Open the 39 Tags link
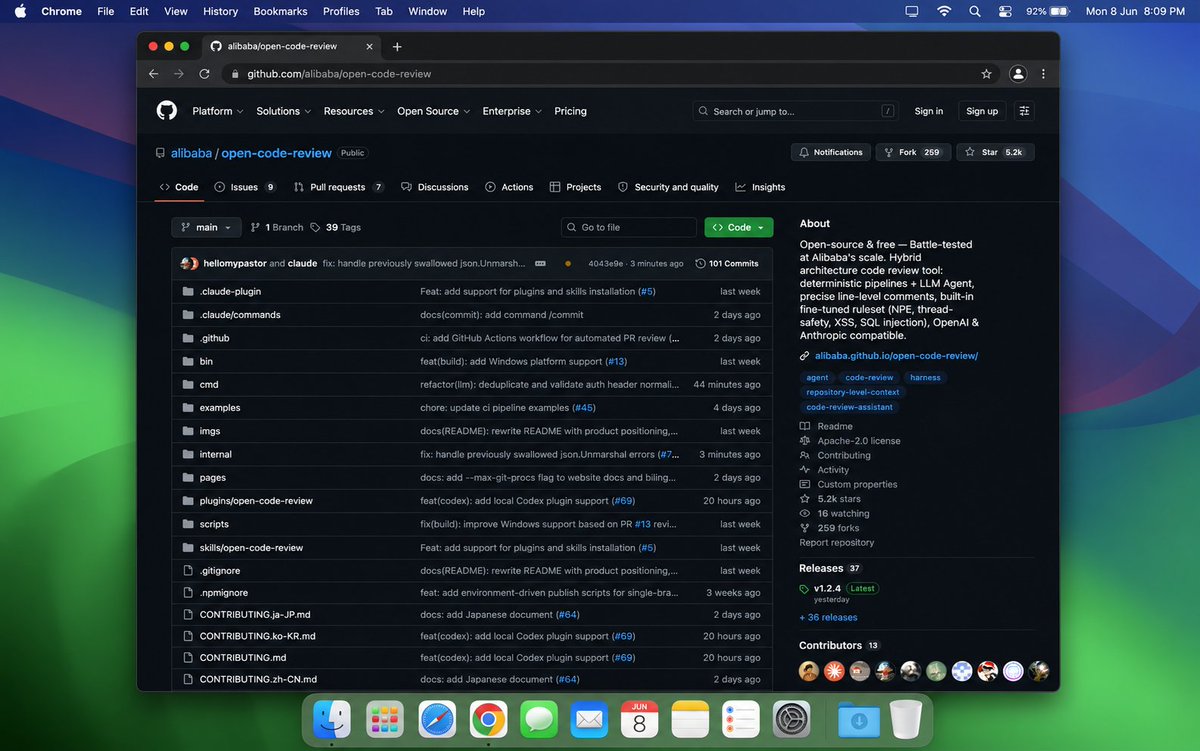This screenshot has width=1200, height=751. tap(336, 227)
